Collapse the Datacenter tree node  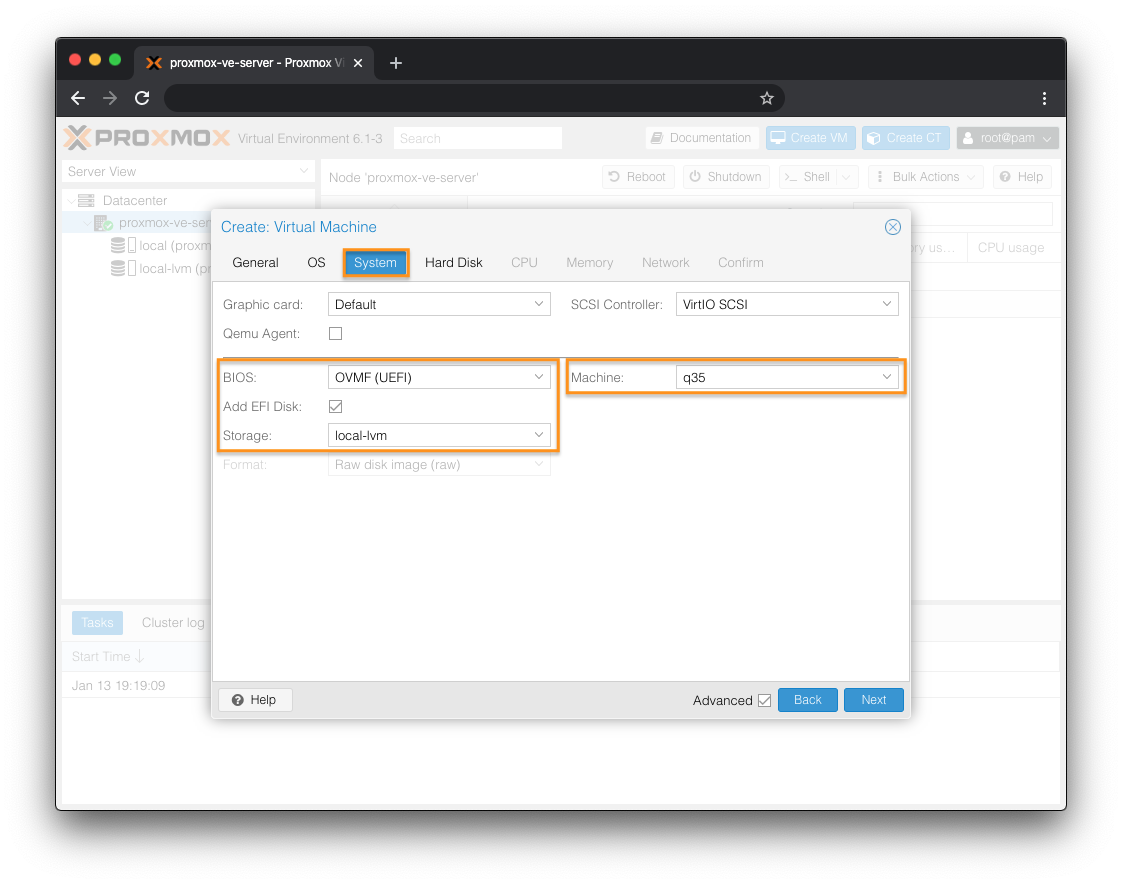tap(71, 200)
